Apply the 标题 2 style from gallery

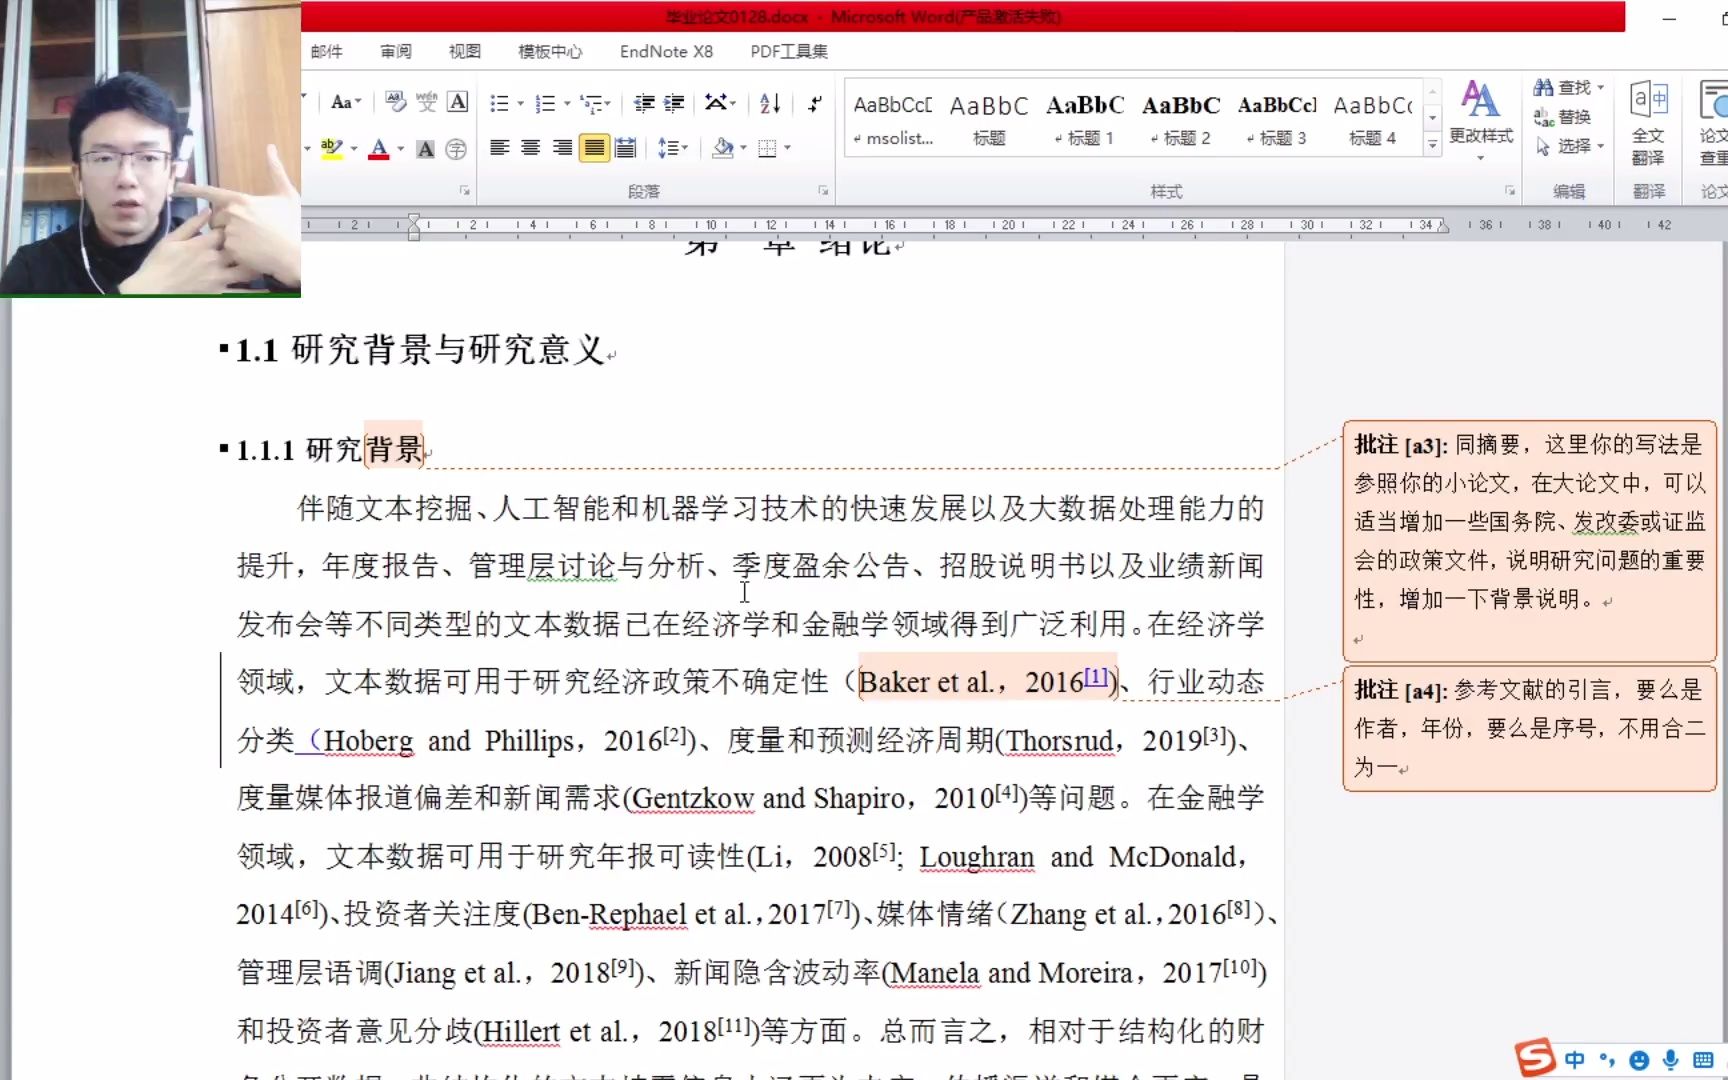tap(1180, 118)
